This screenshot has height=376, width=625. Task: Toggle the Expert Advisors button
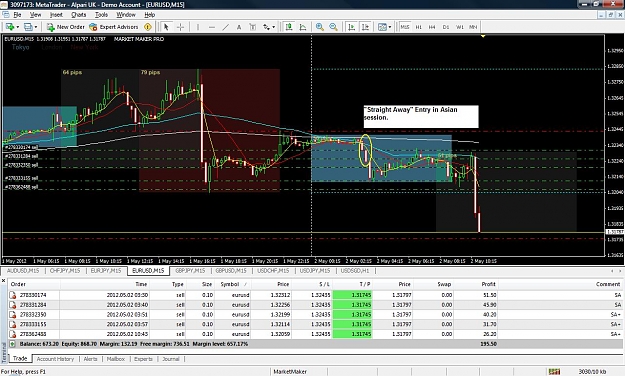coord(114,27)
